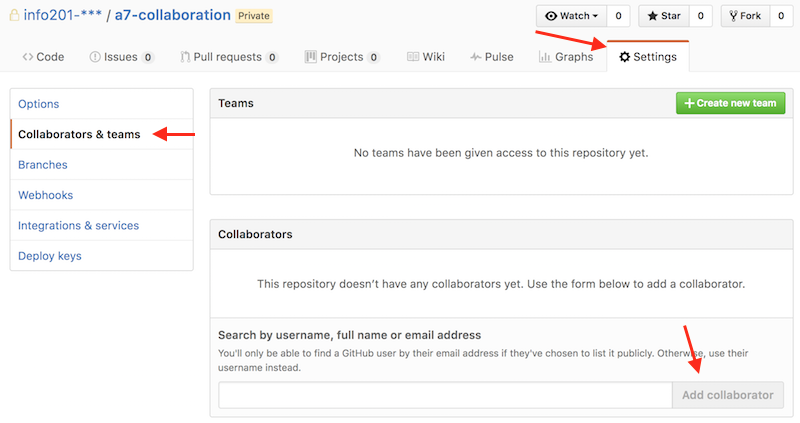Click the collaborator search input field

point(444,395)
